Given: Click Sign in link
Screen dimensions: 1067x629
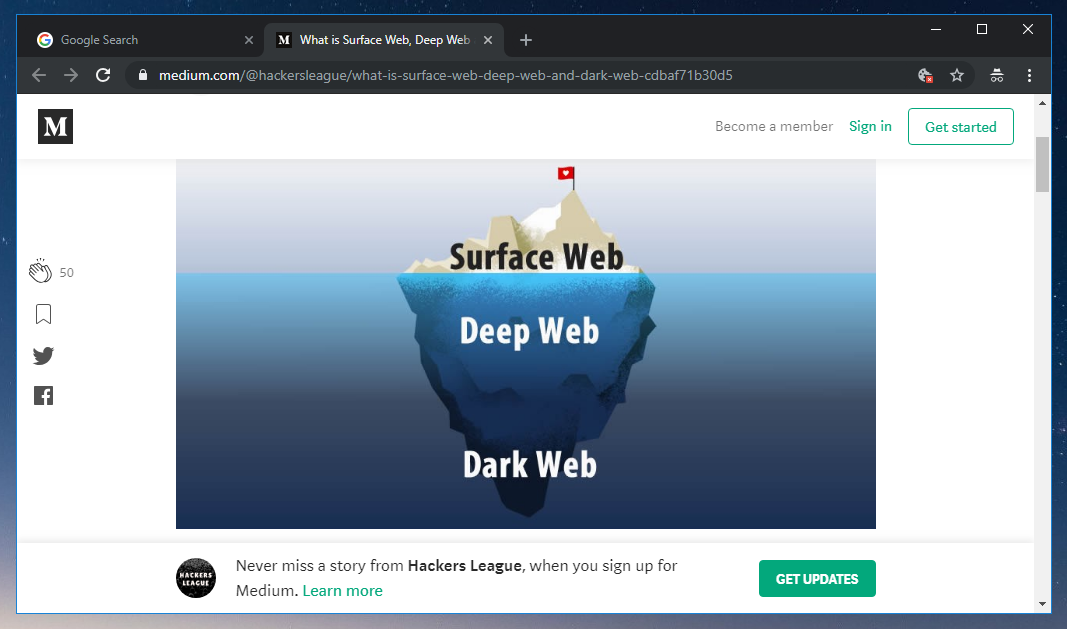Looking at the screenshot, I should [x=870, y=127].
